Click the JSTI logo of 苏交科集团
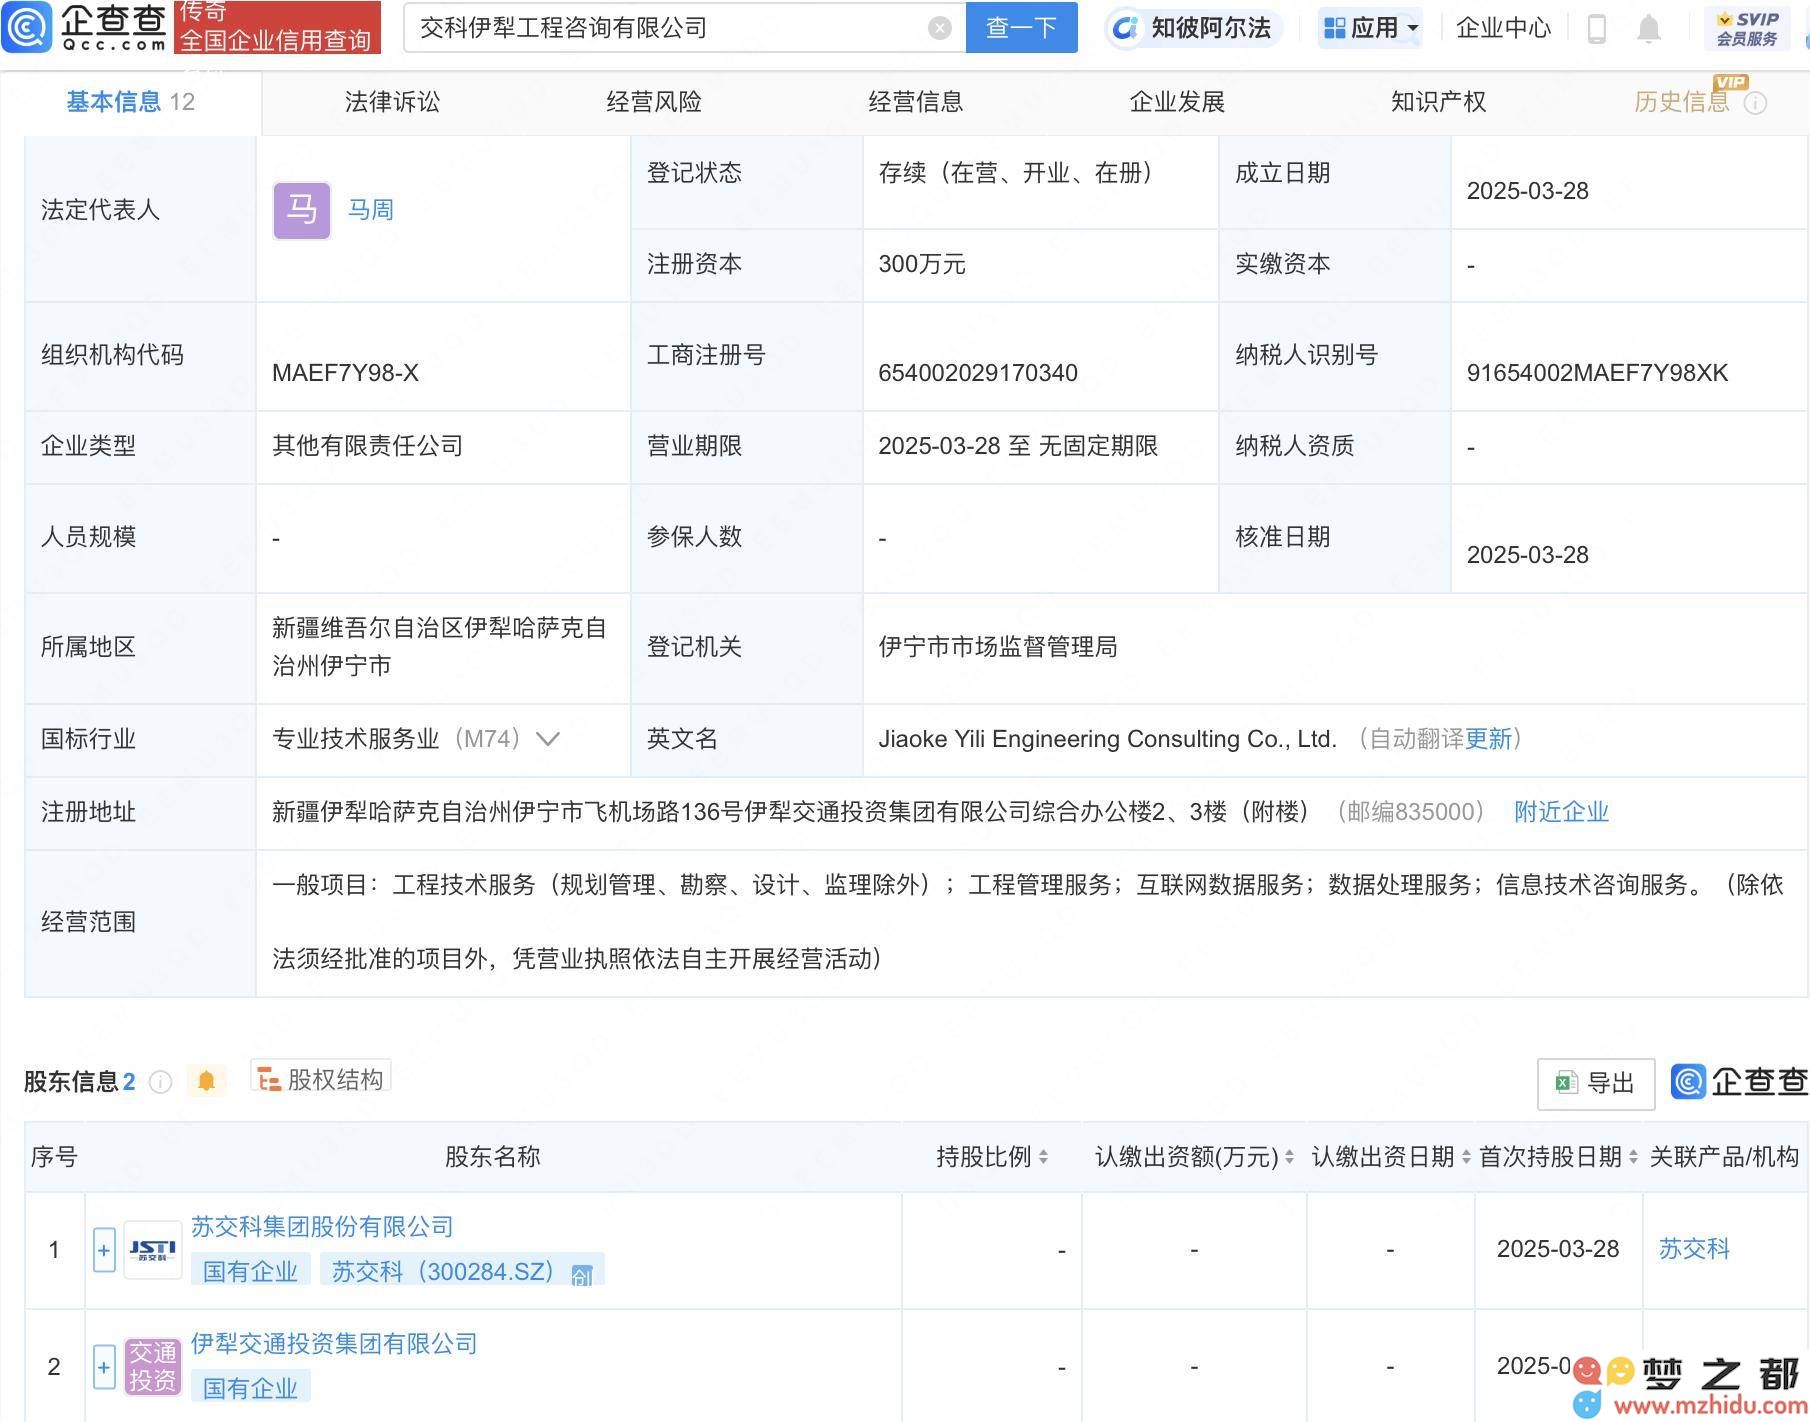Screen dimensions: 1810x1422 [x=152, y=1250]
